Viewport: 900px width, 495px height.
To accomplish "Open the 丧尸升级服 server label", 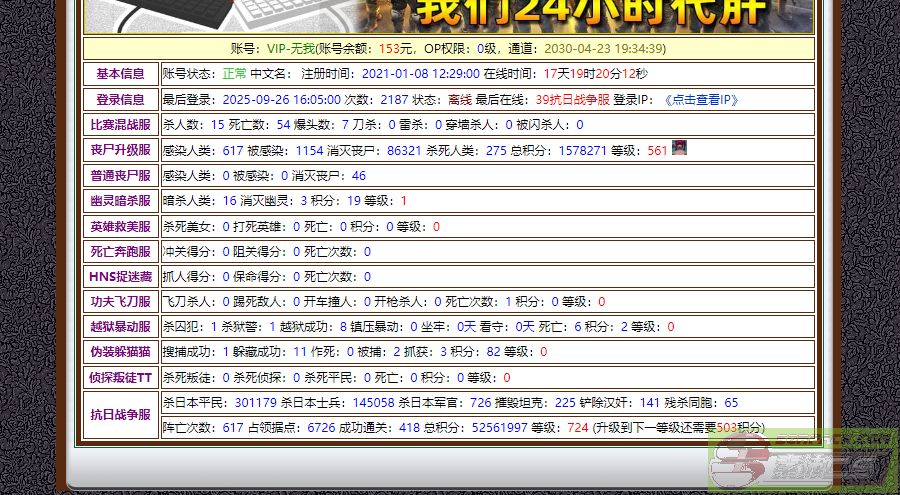I will (x=120, y=150).
